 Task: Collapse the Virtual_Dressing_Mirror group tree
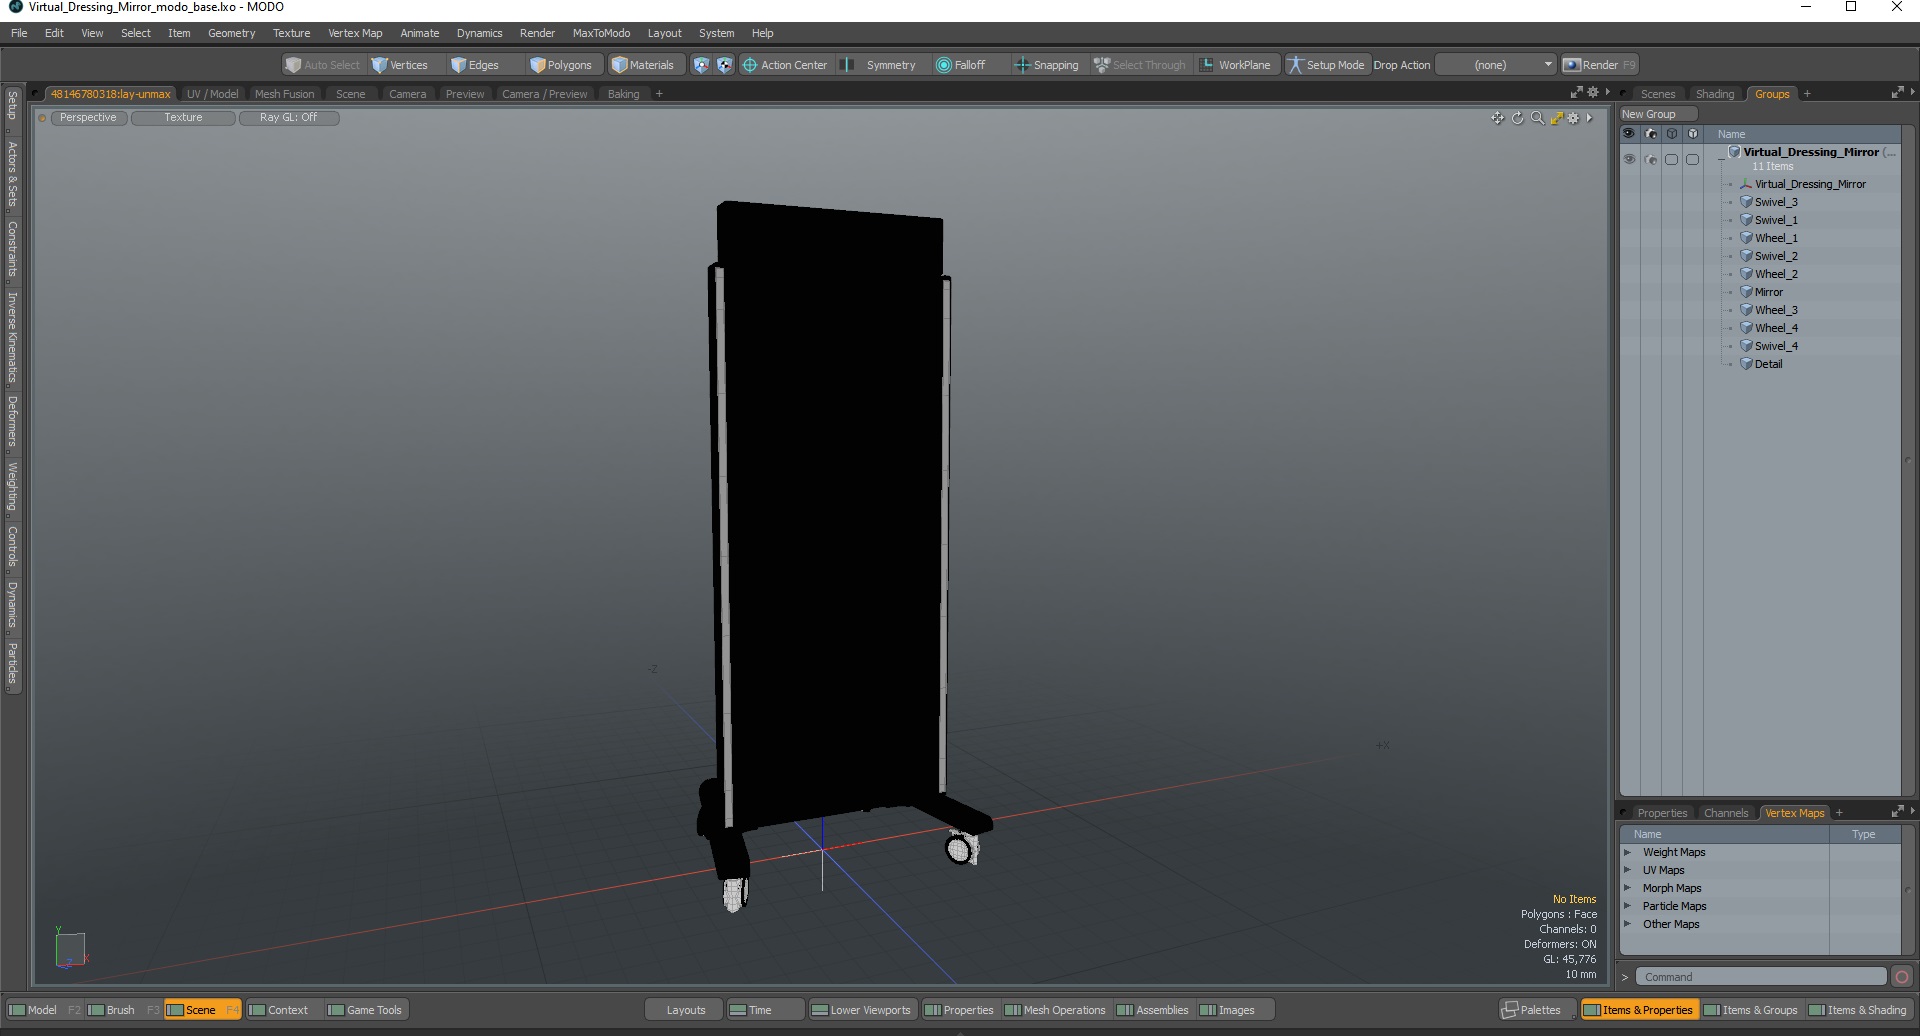[1721, 159]
